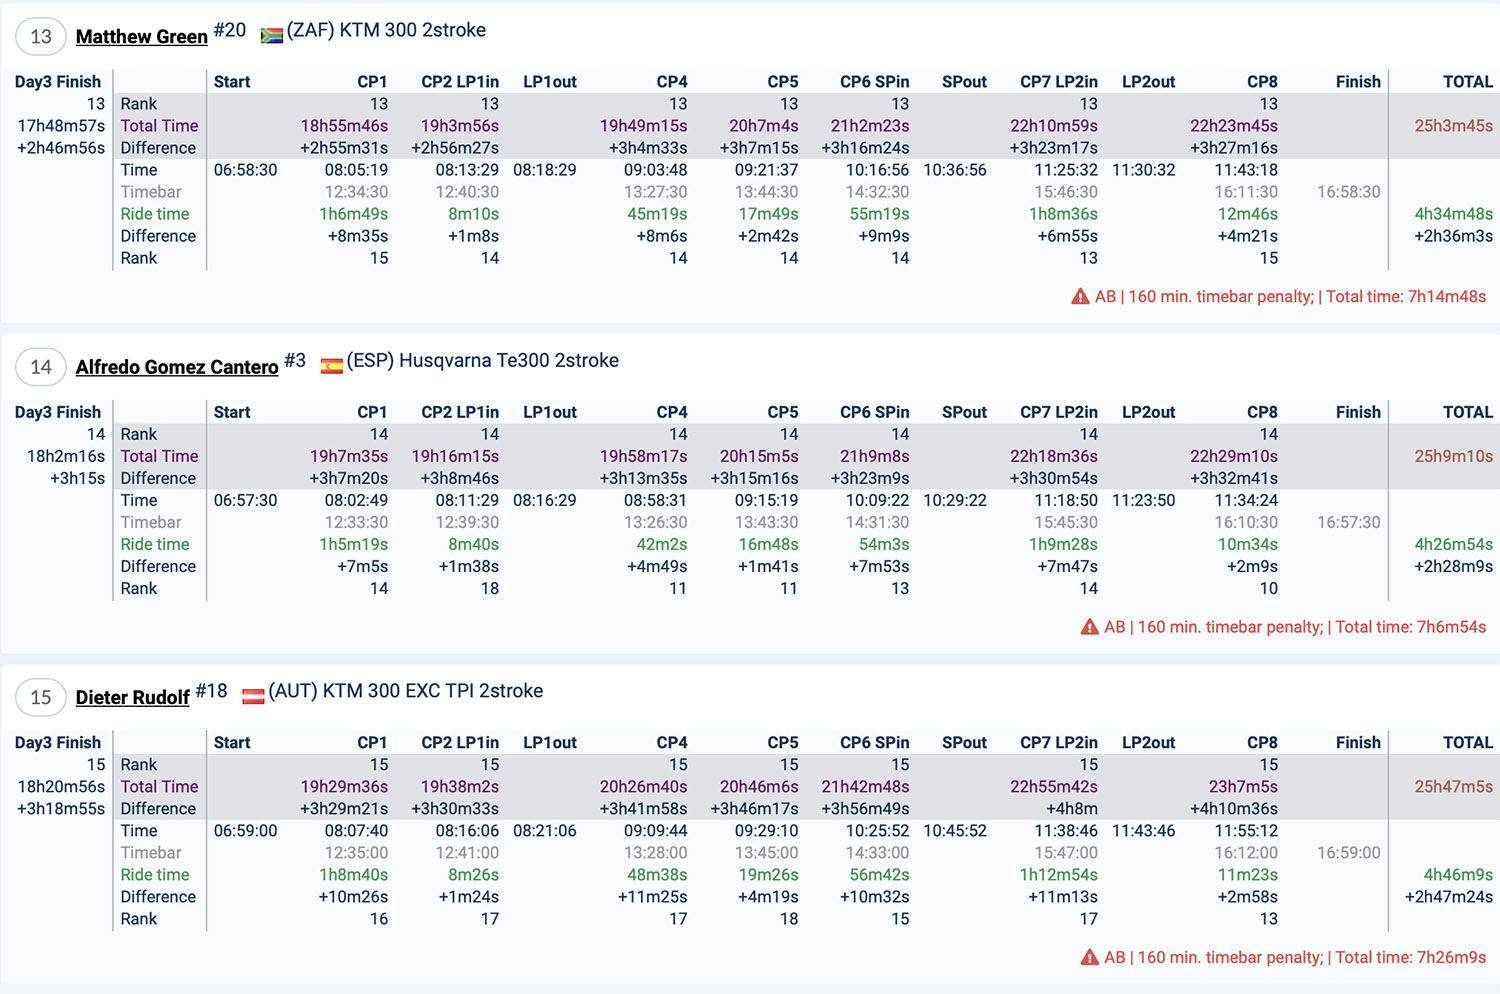Click rider number #20 next to Matthew Green
The width and height of the screenshot is (1500, 994).
[229, 30]
